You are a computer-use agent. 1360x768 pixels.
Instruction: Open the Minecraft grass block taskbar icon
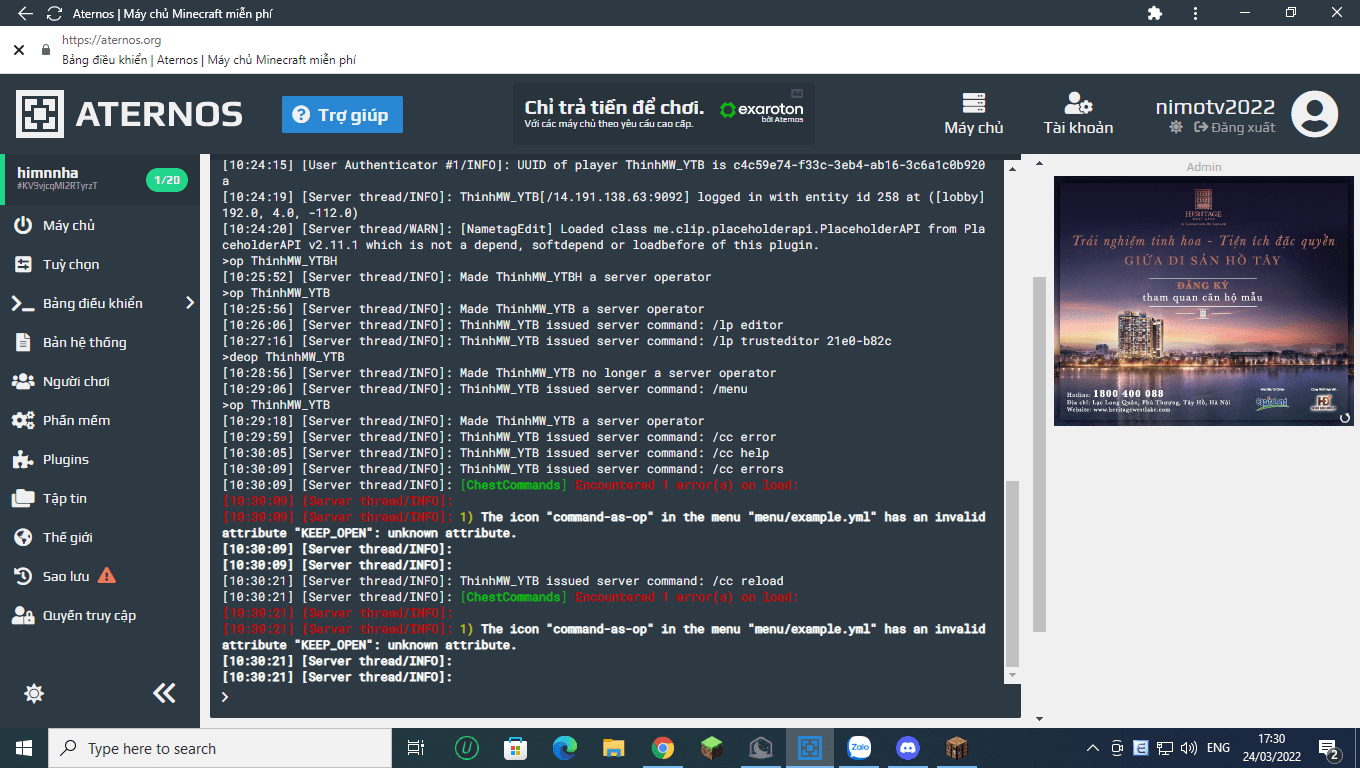[x=711, y=748]
